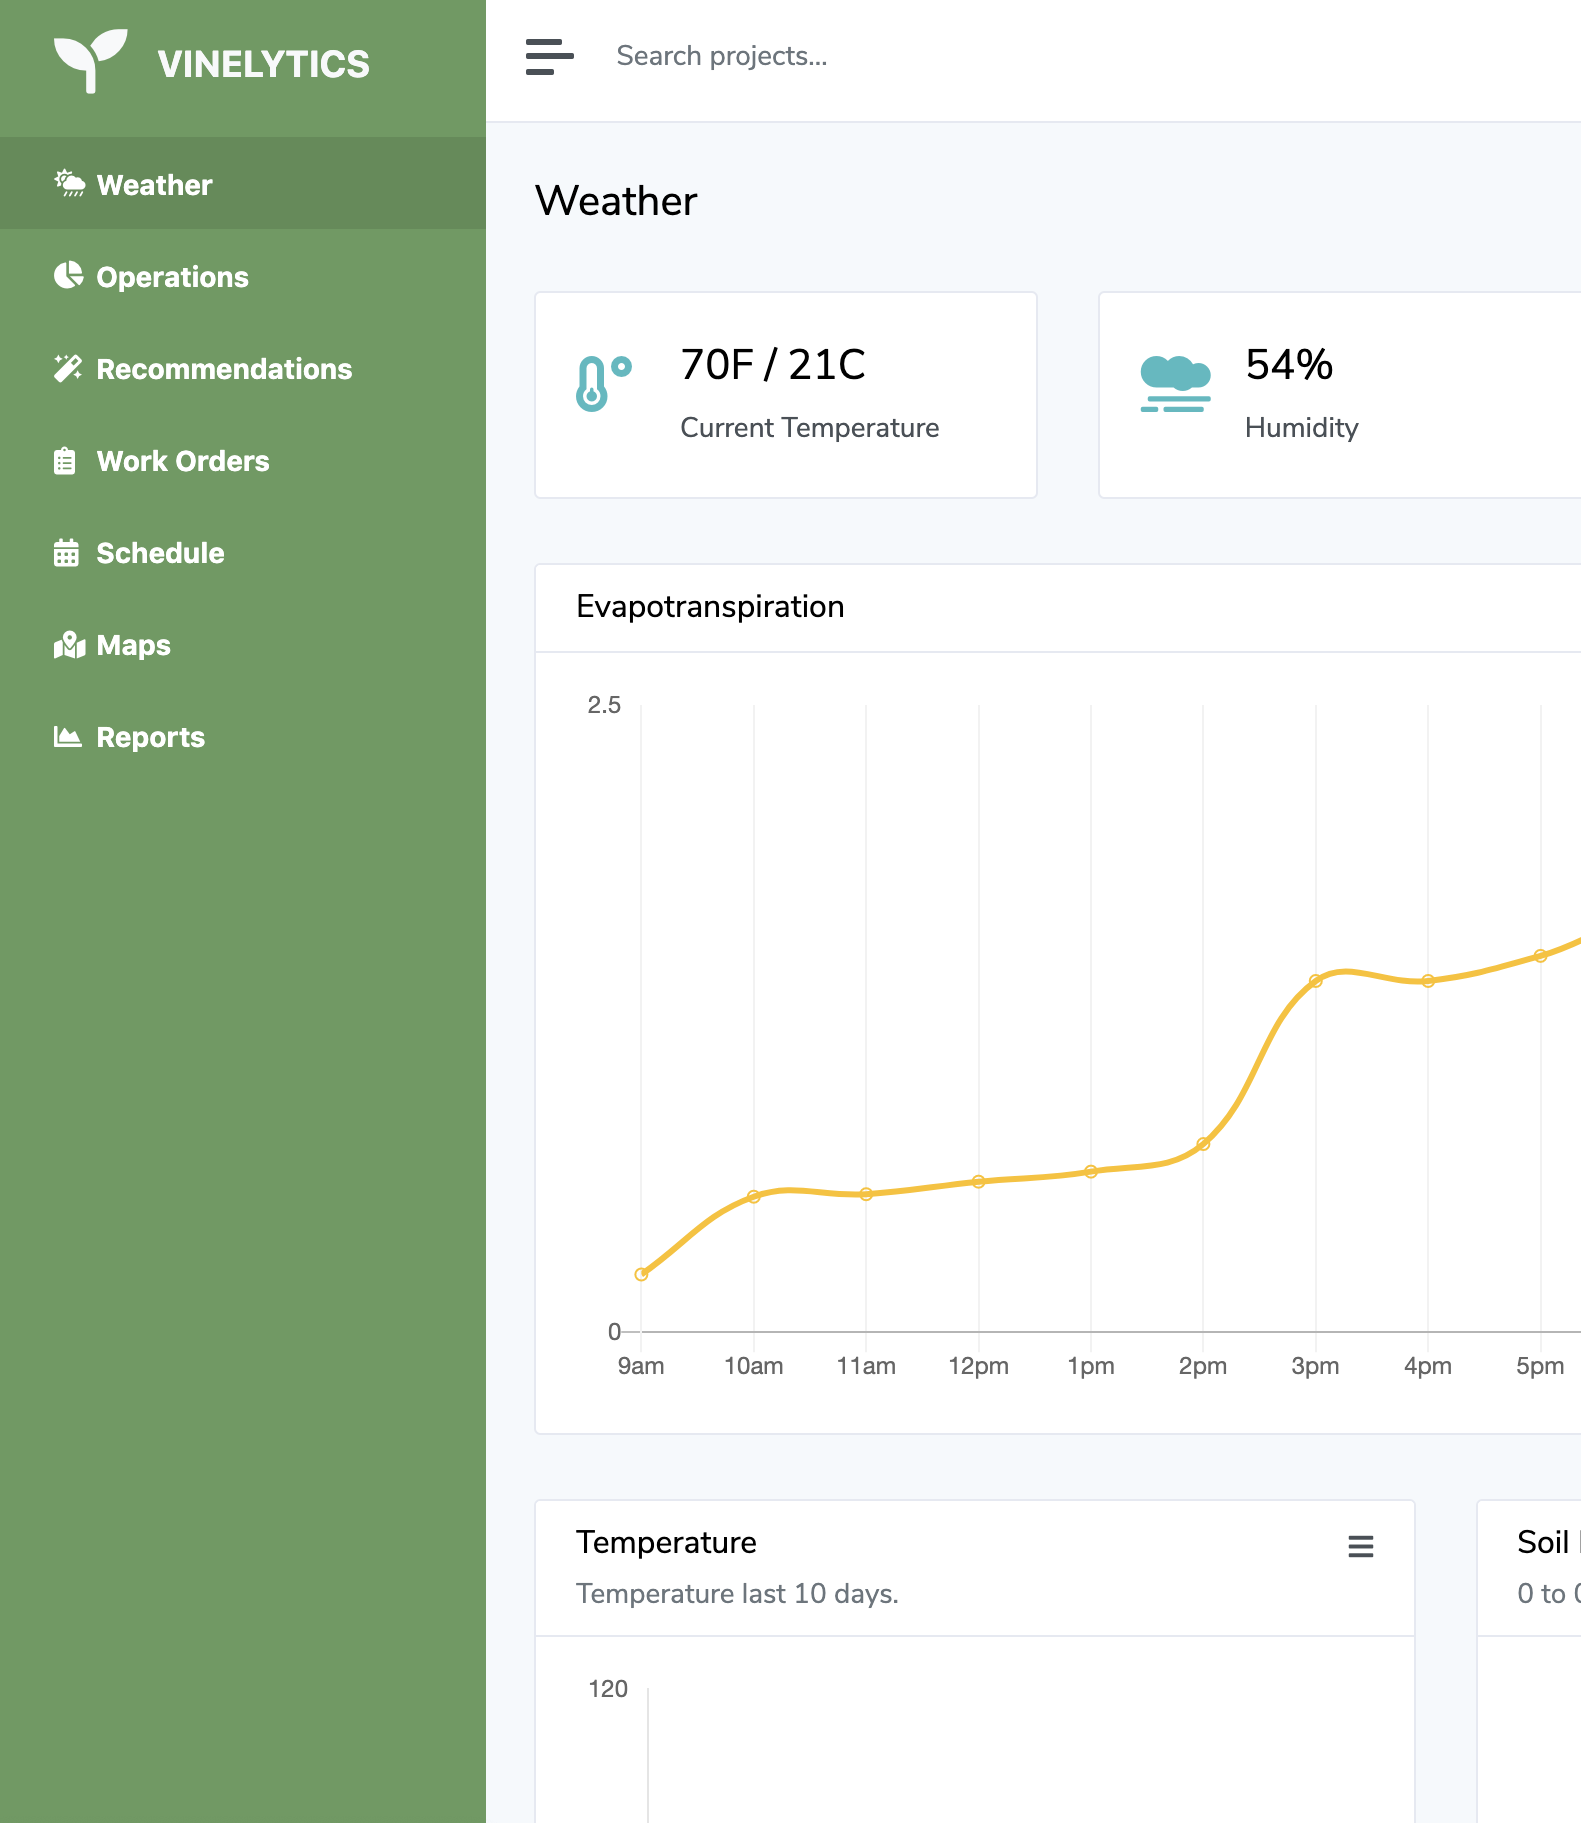Click the Schedule calendar icon
Screen dimensions: 1581x1823
click(66, 553)
